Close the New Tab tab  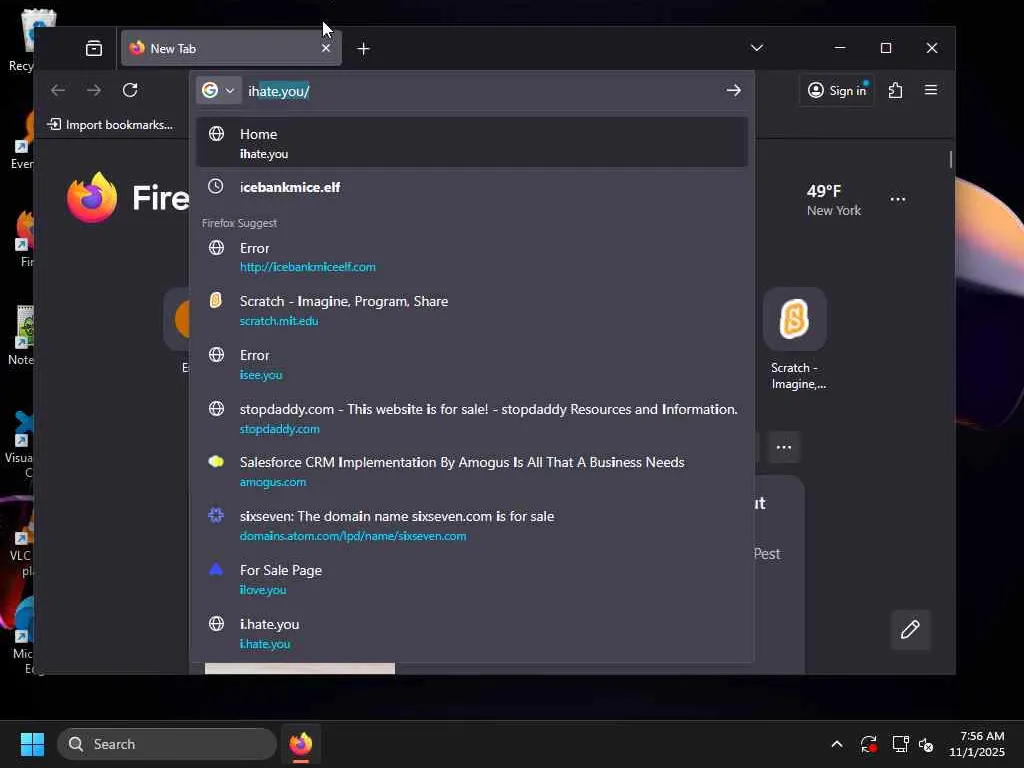coord(326,48)
